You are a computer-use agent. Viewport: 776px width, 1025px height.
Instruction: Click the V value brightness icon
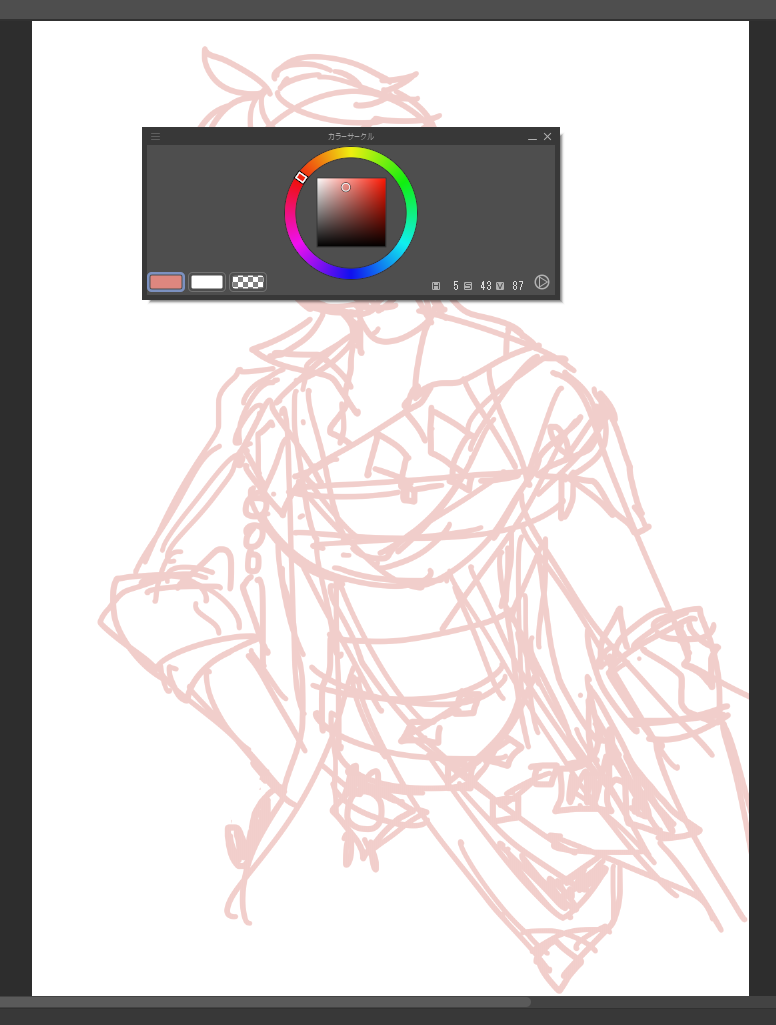click(x=500, y=286)
